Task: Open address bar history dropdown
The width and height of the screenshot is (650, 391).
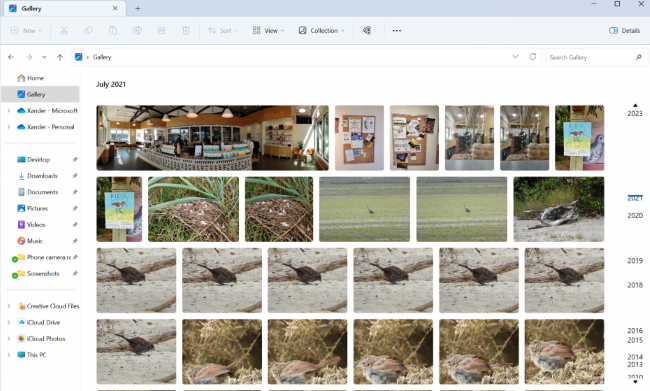Action: (x=515, y=57)
